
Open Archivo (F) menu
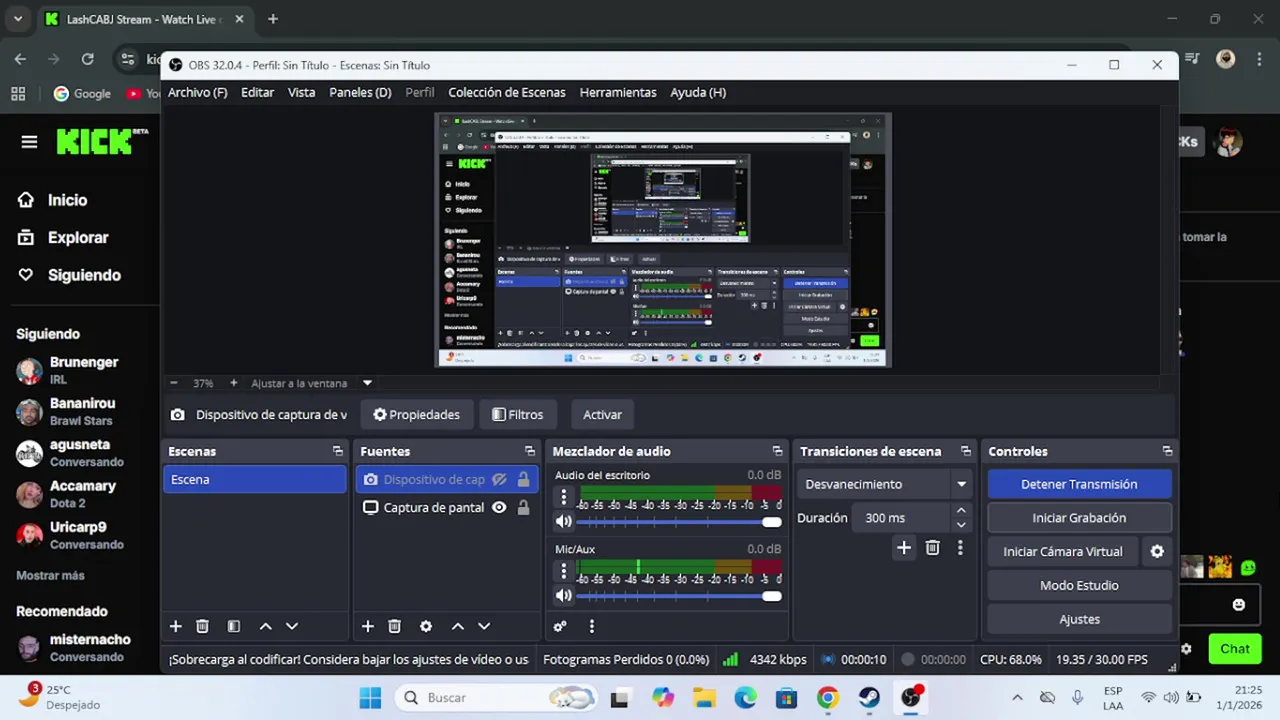pos(197,92)
